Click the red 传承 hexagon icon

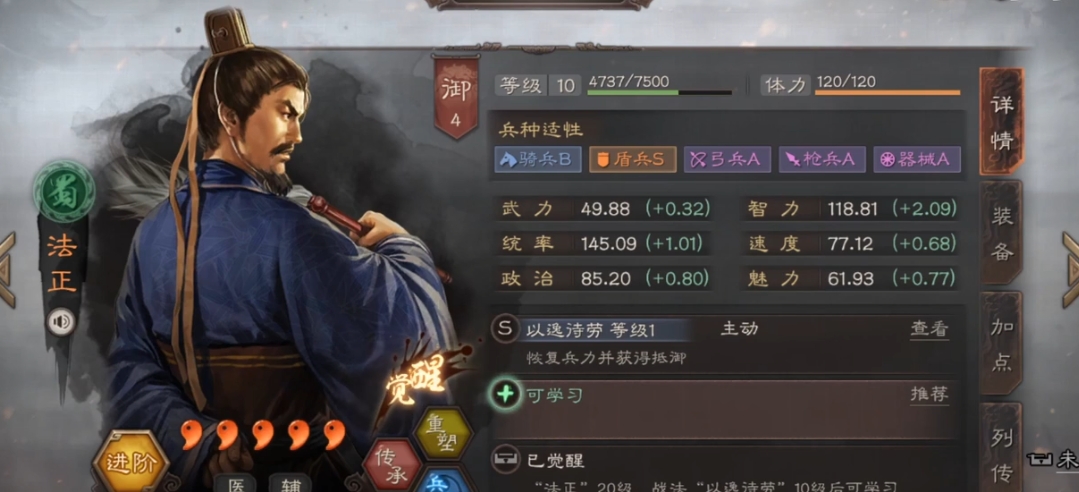393,464
